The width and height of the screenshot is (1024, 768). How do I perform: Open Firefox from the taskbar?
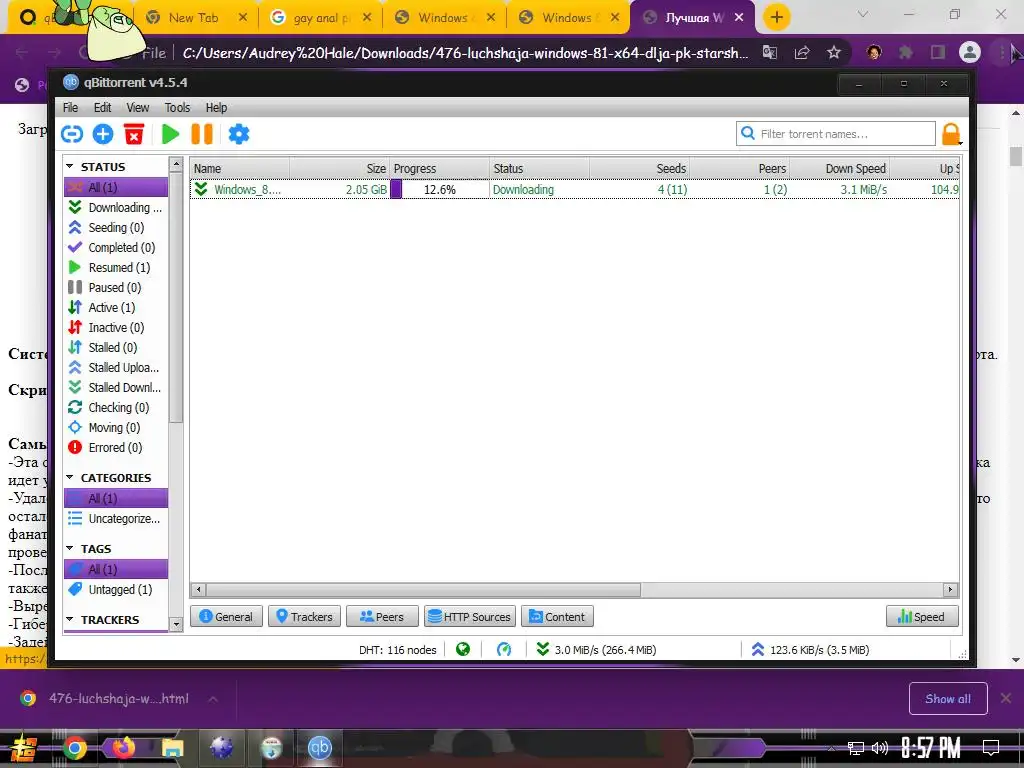point(123,748)
